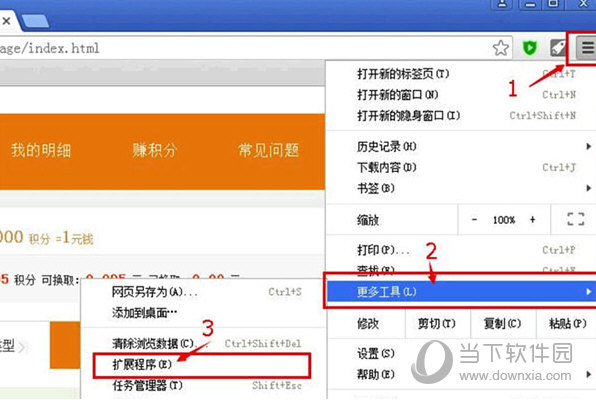Select 打开新的标签页(T) menu entry
The width and height of the screenshot is (596, 405).
461,74
